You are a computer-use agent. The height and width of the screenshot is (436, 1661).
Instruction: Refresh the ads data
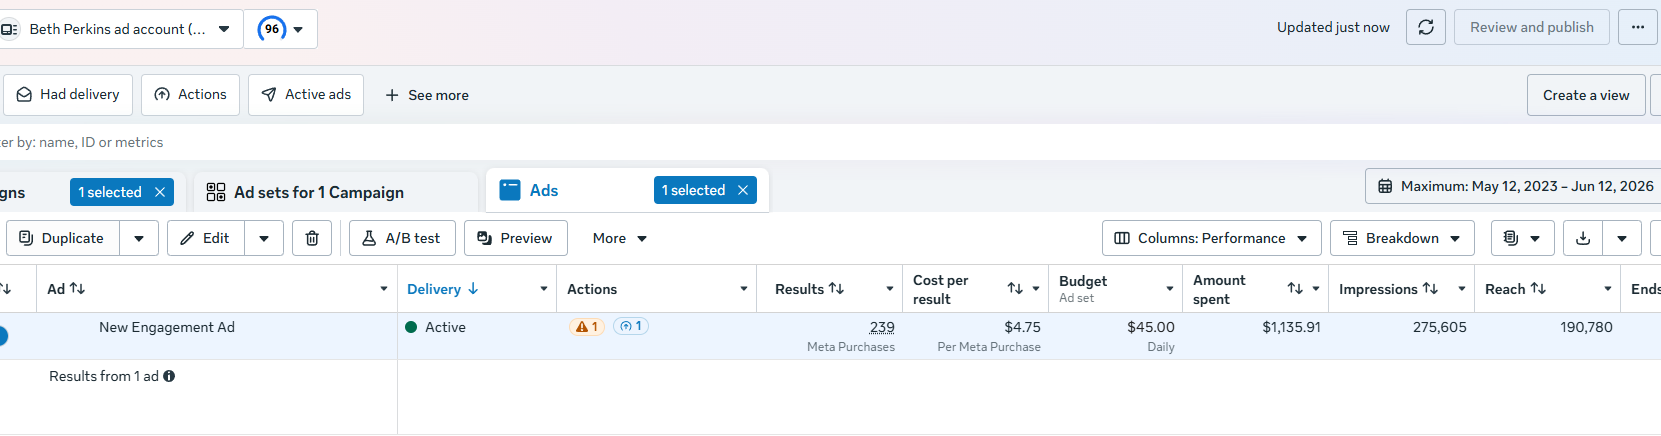(1426, 27)
